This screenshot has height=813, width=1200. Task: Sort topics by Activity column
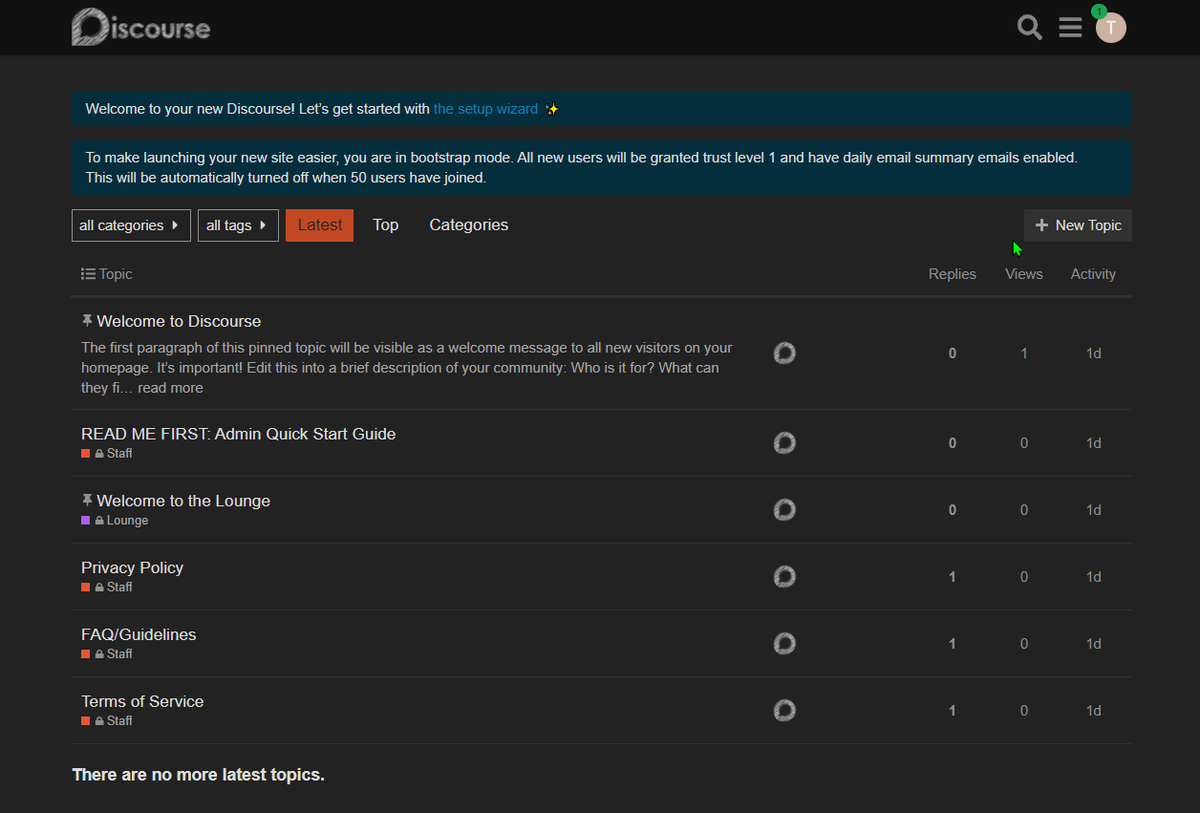pyautogui.click(x=1093, y=274)
